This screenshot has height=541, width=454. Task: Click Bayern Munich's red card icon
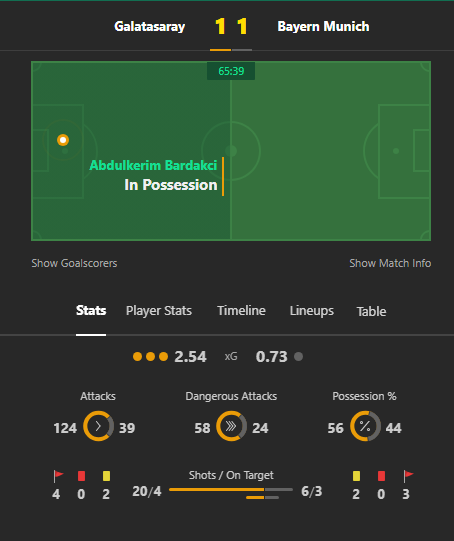tap(381, 476)
